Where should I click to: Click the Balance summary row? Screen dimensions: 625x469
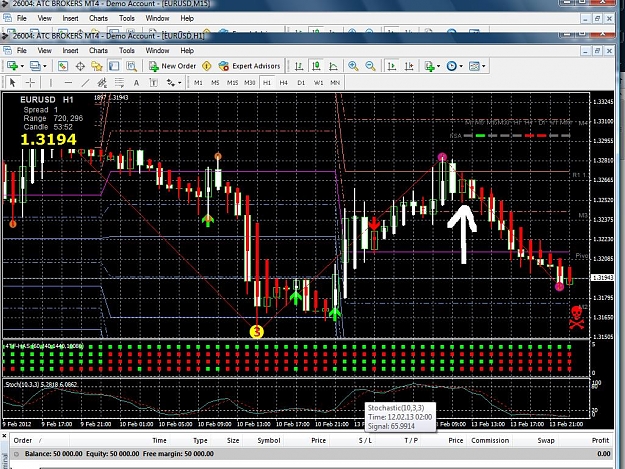click(x=312, y=454)
